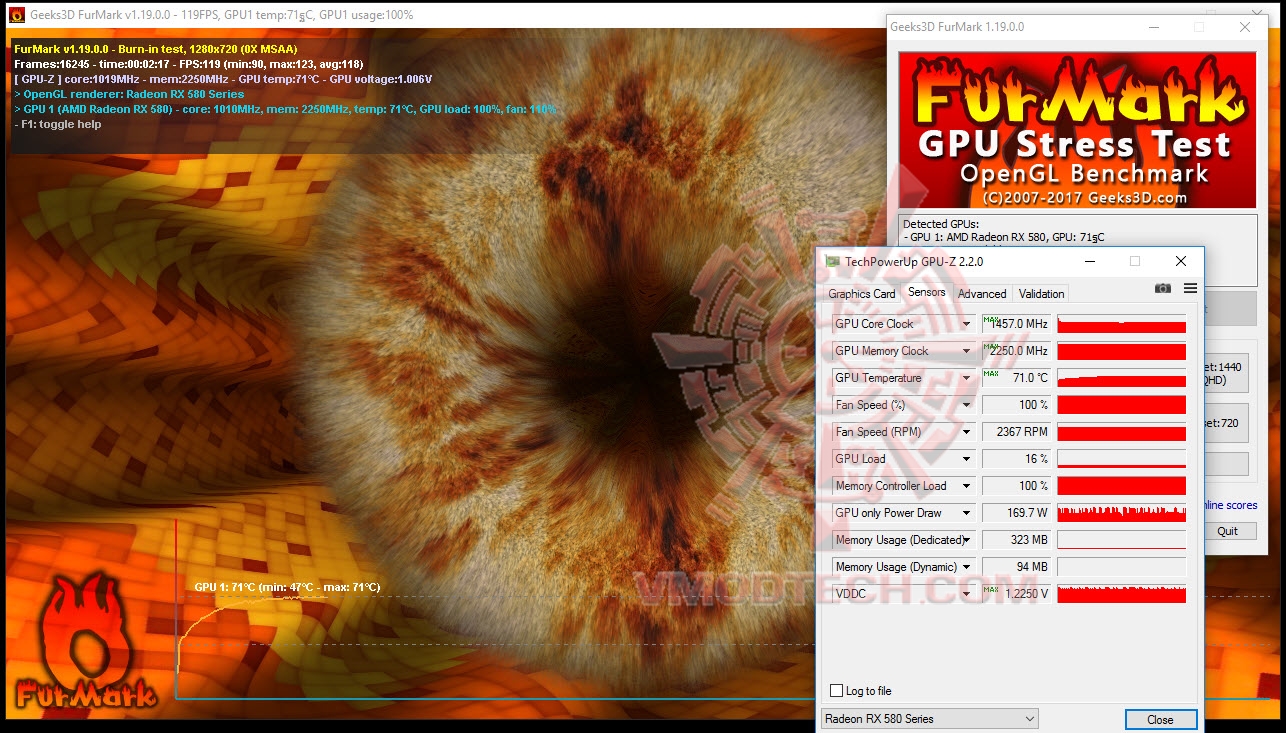Click the FurMark GPU Stress Test banner
The height and width of the screenshot is (733, 1286).
[x=1076, y=130]
